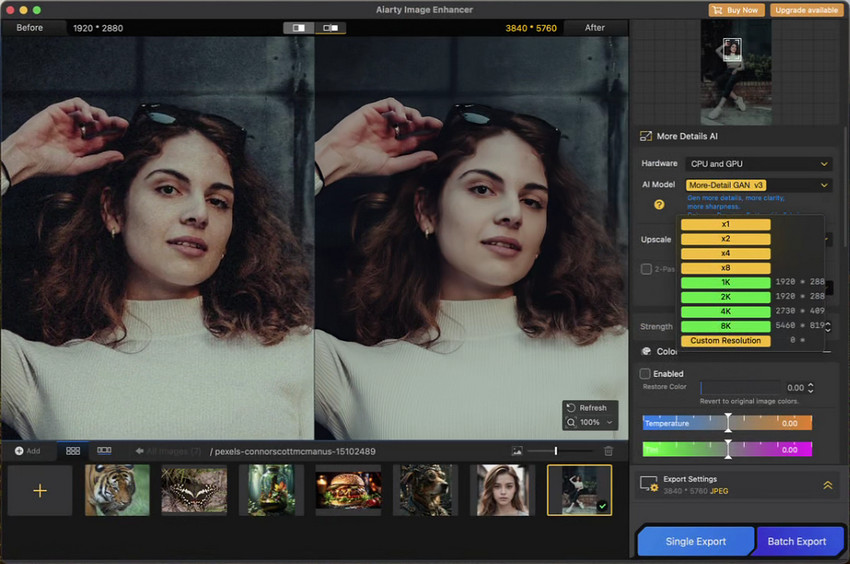Click the navigator preview thumbnail at top right
This screenshot has width=850, height=564.
(x=736, y=72)
